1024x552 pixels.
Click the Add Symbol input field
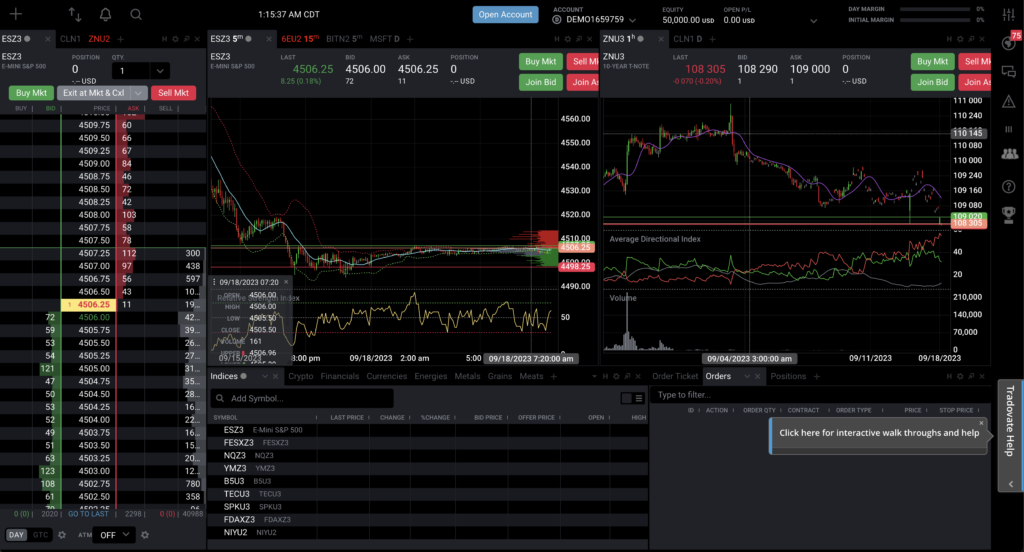point(302,398)
